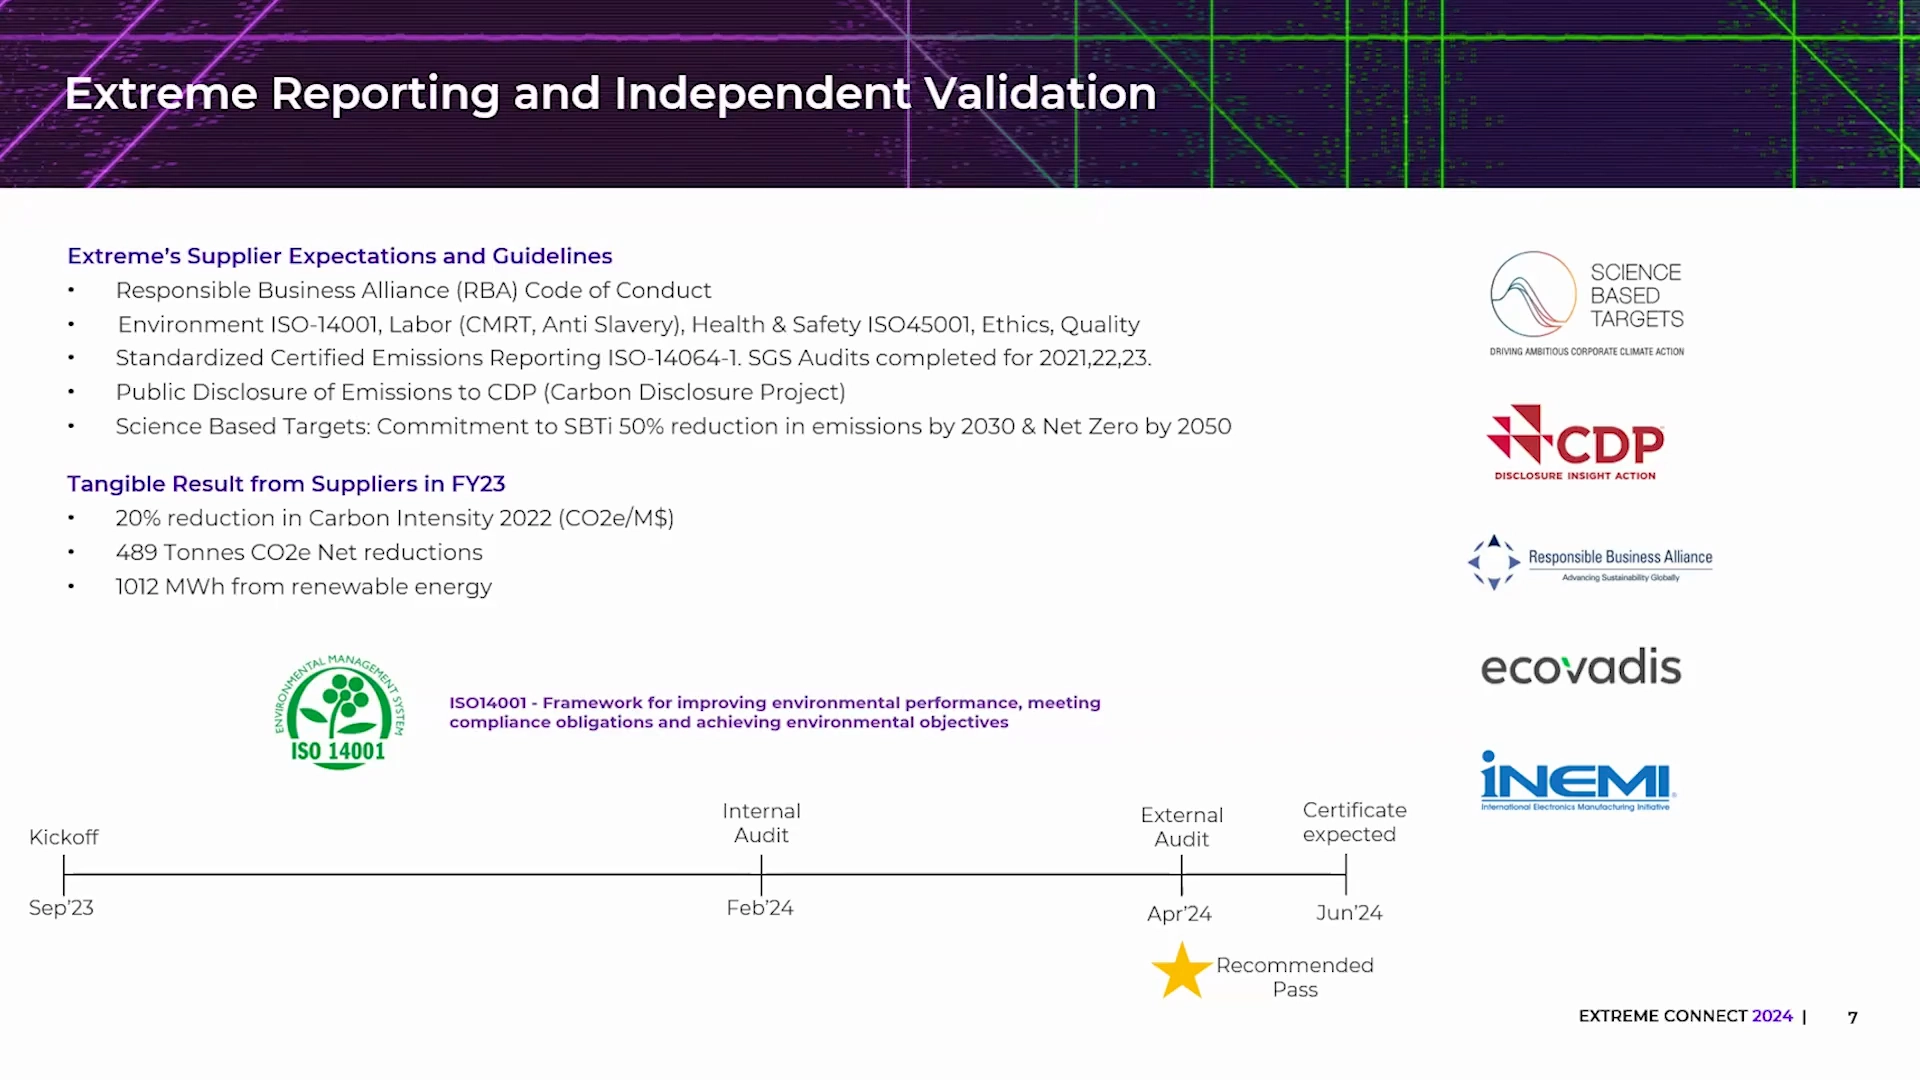The width and height of the screenshot is (1920, 1080).
Task: Select the Sep'23 Kickoff timeline tick
Action: tap(64, 875)
